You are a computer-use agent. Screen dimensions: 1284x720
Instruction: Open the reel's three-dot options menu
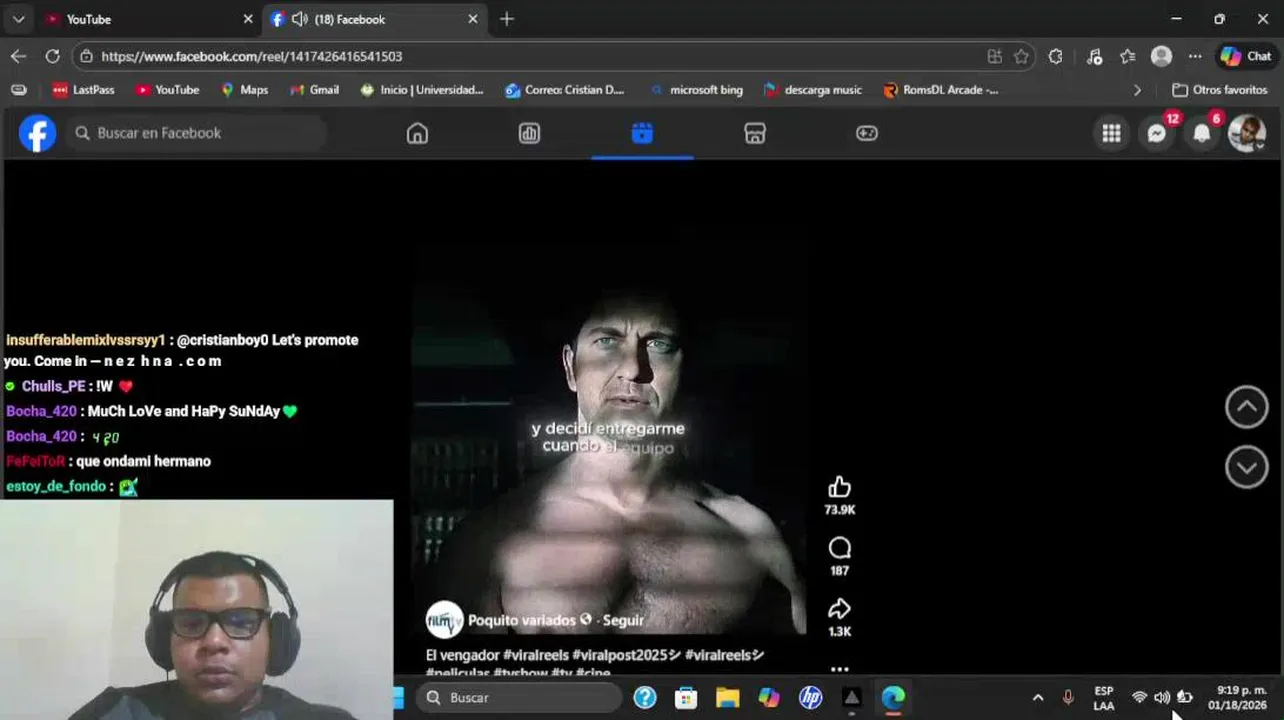pos(839,669)
